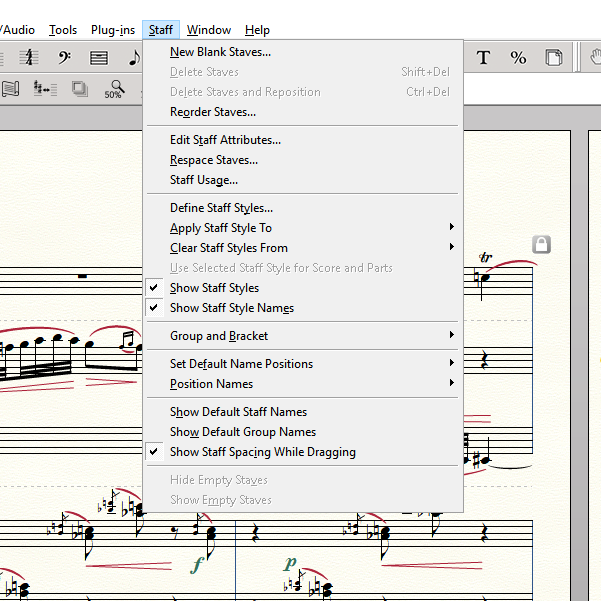Expand the Apply Staff Style To submenu

221,228
